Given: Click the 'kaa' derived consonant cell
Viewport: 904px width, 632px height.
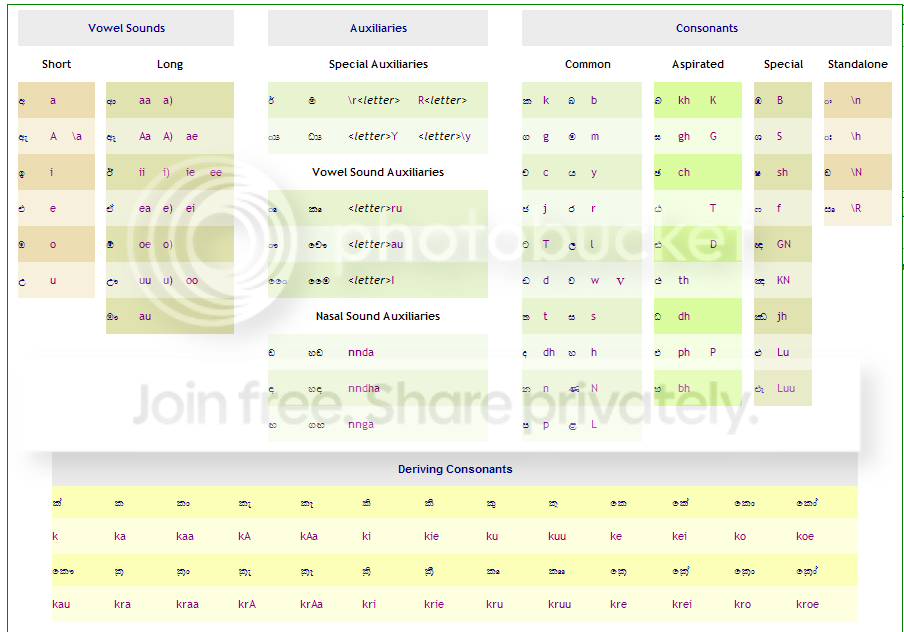Looking at the screenshot, I should click(x=185, y=536).
